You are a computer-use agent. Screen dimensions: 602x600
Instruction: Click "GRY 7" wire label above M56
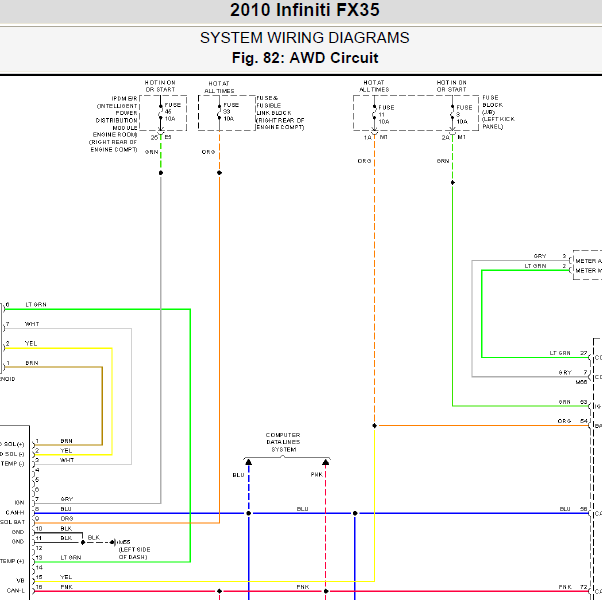tap(573, 373)
